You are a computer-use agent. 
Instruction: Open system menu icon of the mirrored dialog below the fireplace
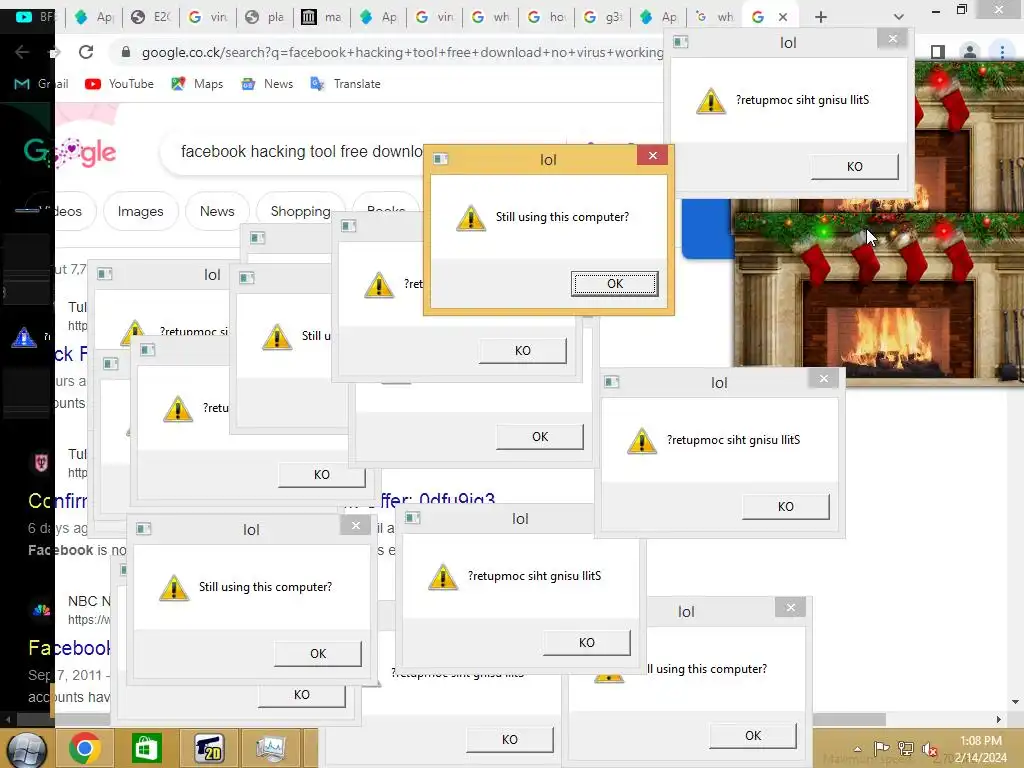coord(611,382)
